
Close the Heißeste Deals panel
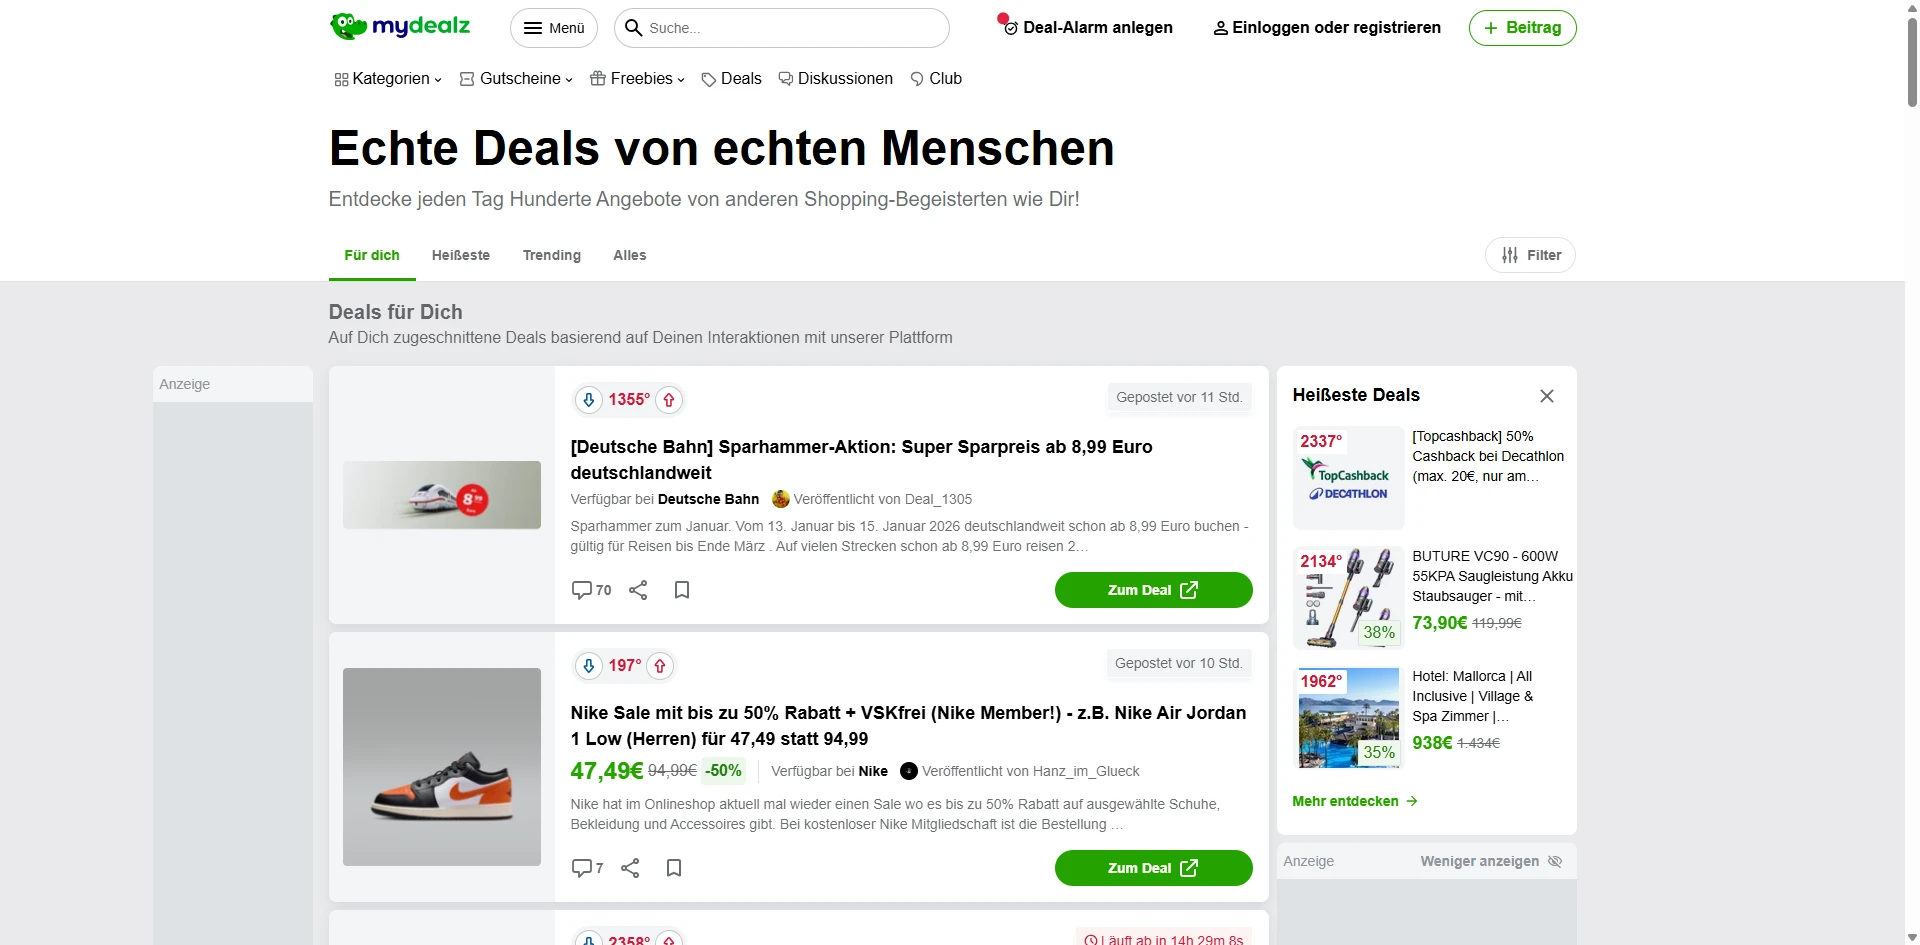tap(1547, 396)
